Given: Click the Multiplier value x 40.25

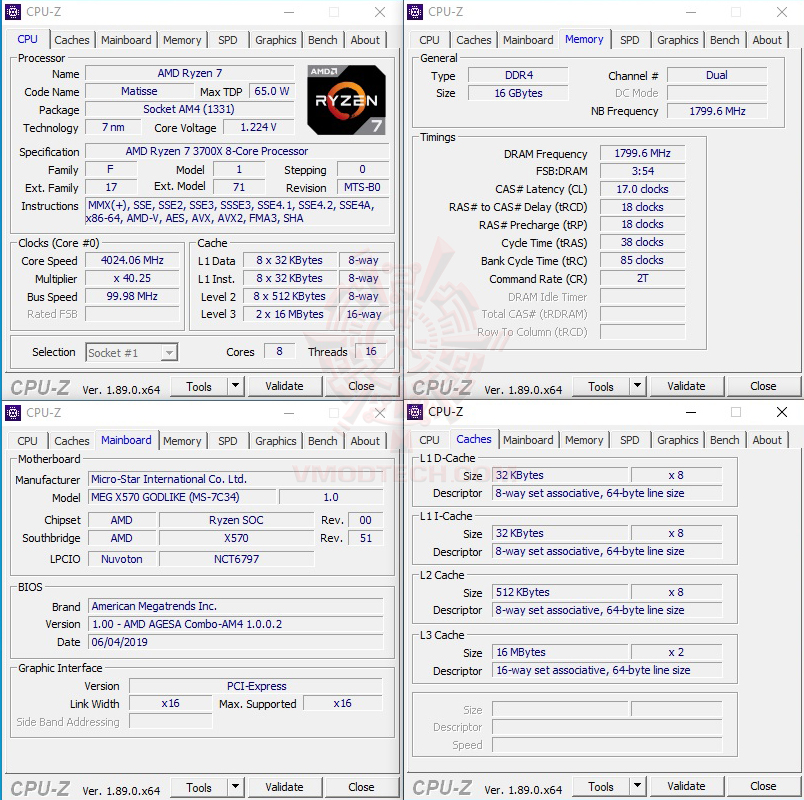Looking at the screenshot, I should [x=132, y=278].
